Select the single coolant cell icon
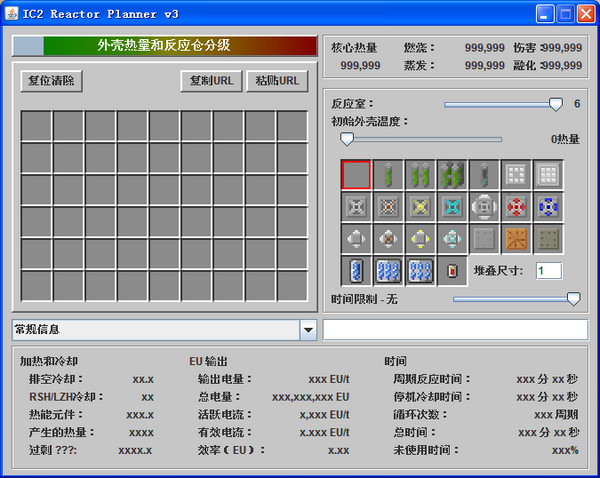600x478 pixels. [356, 271]
